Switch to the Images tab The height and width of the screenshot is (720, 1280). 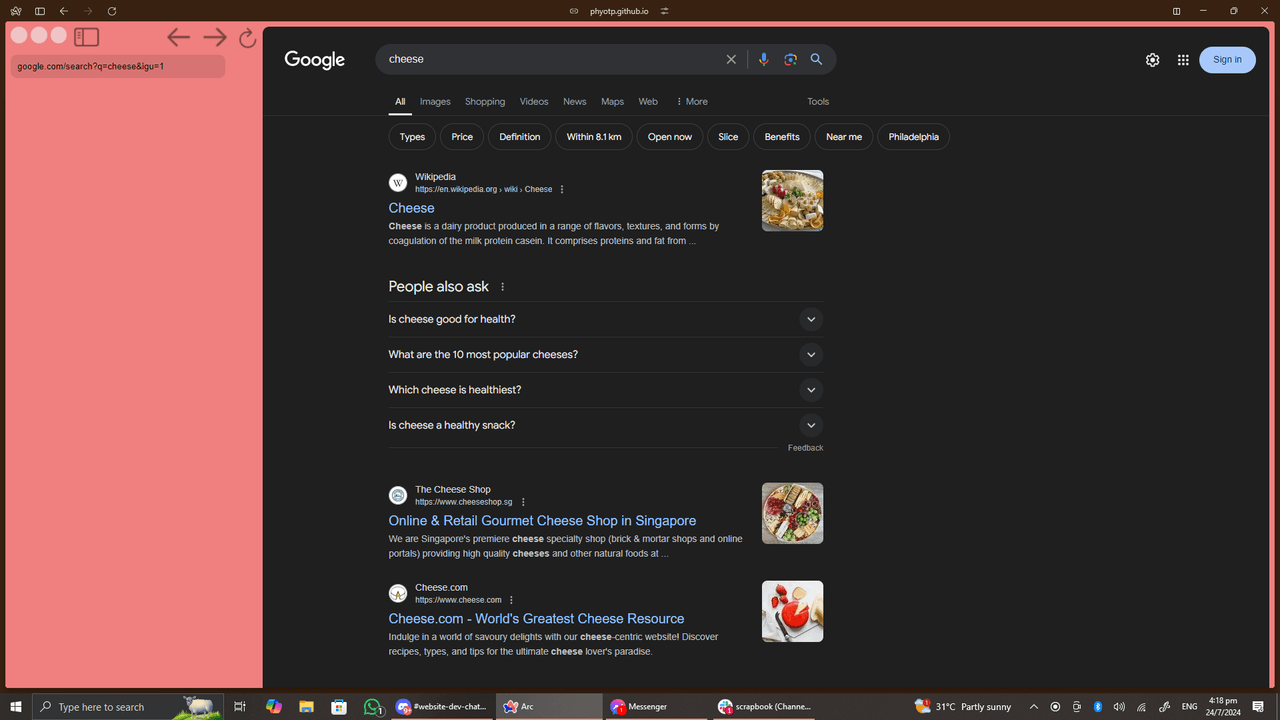coord(435,102)
